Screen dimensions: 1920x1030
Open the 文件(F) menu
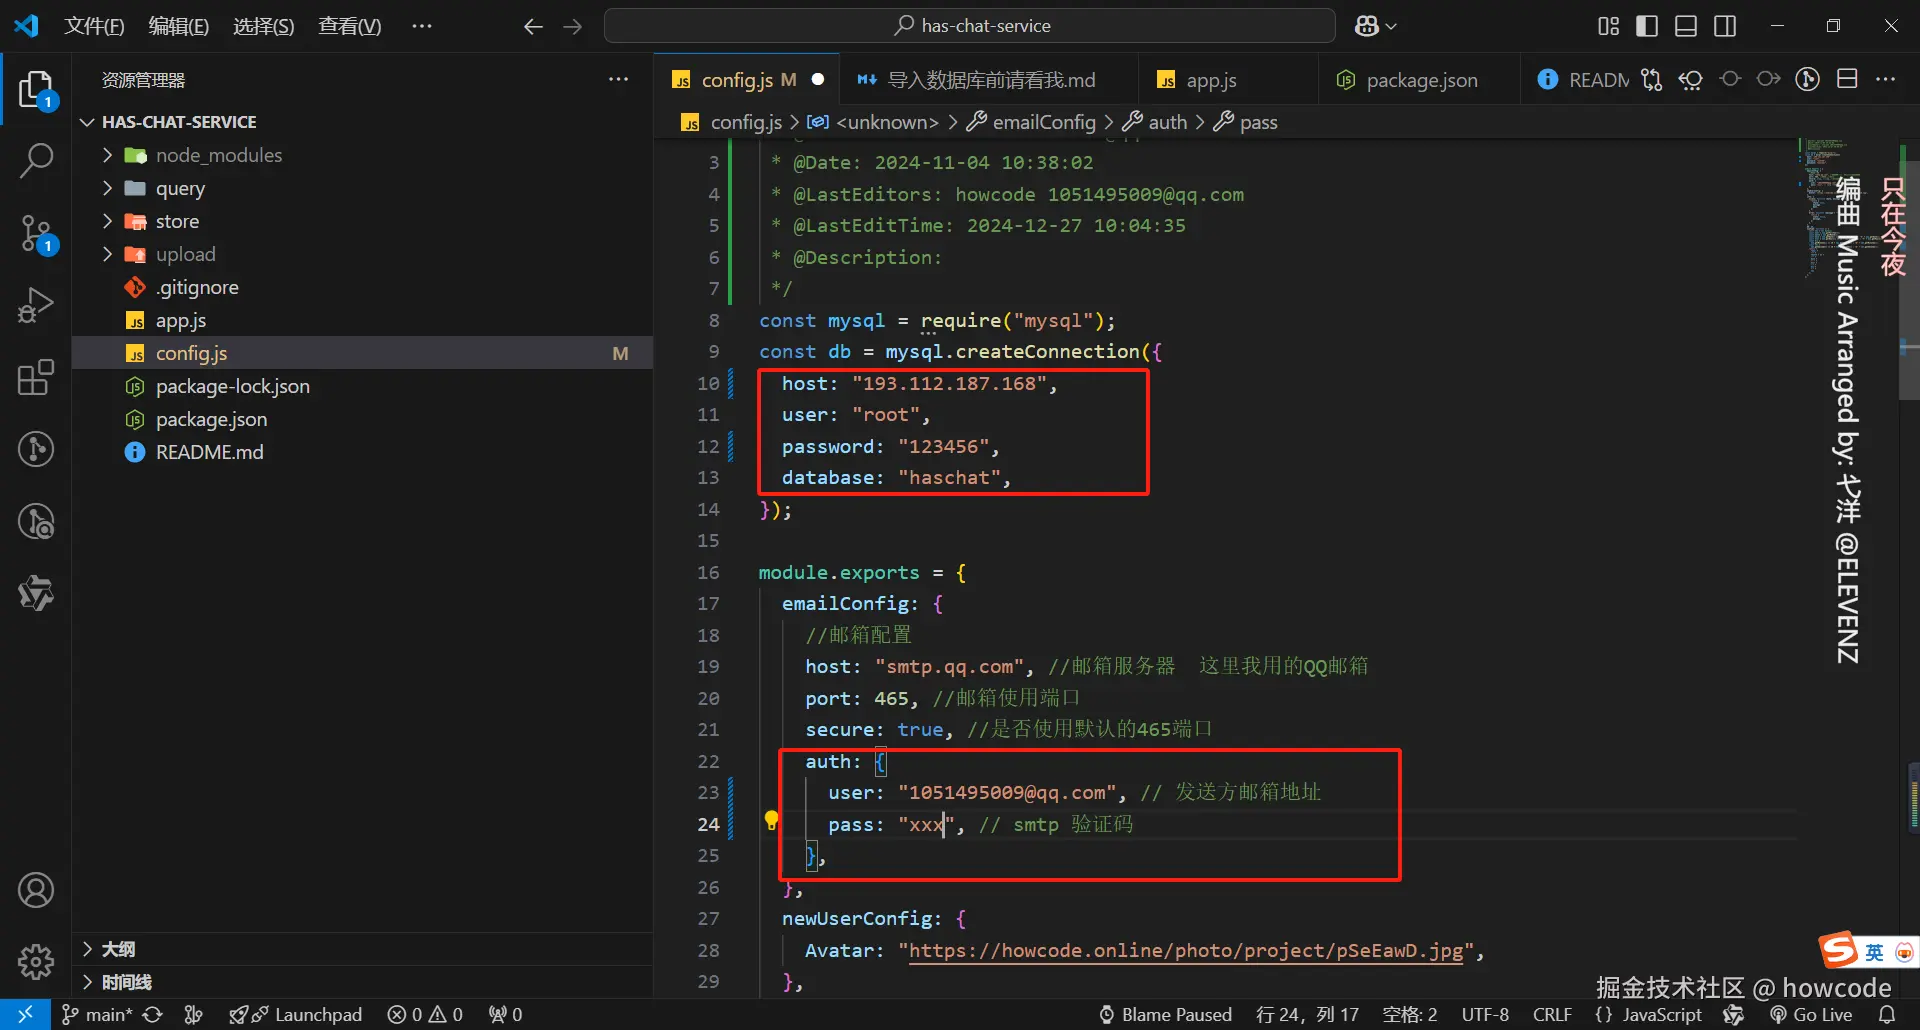click(94, 26)
